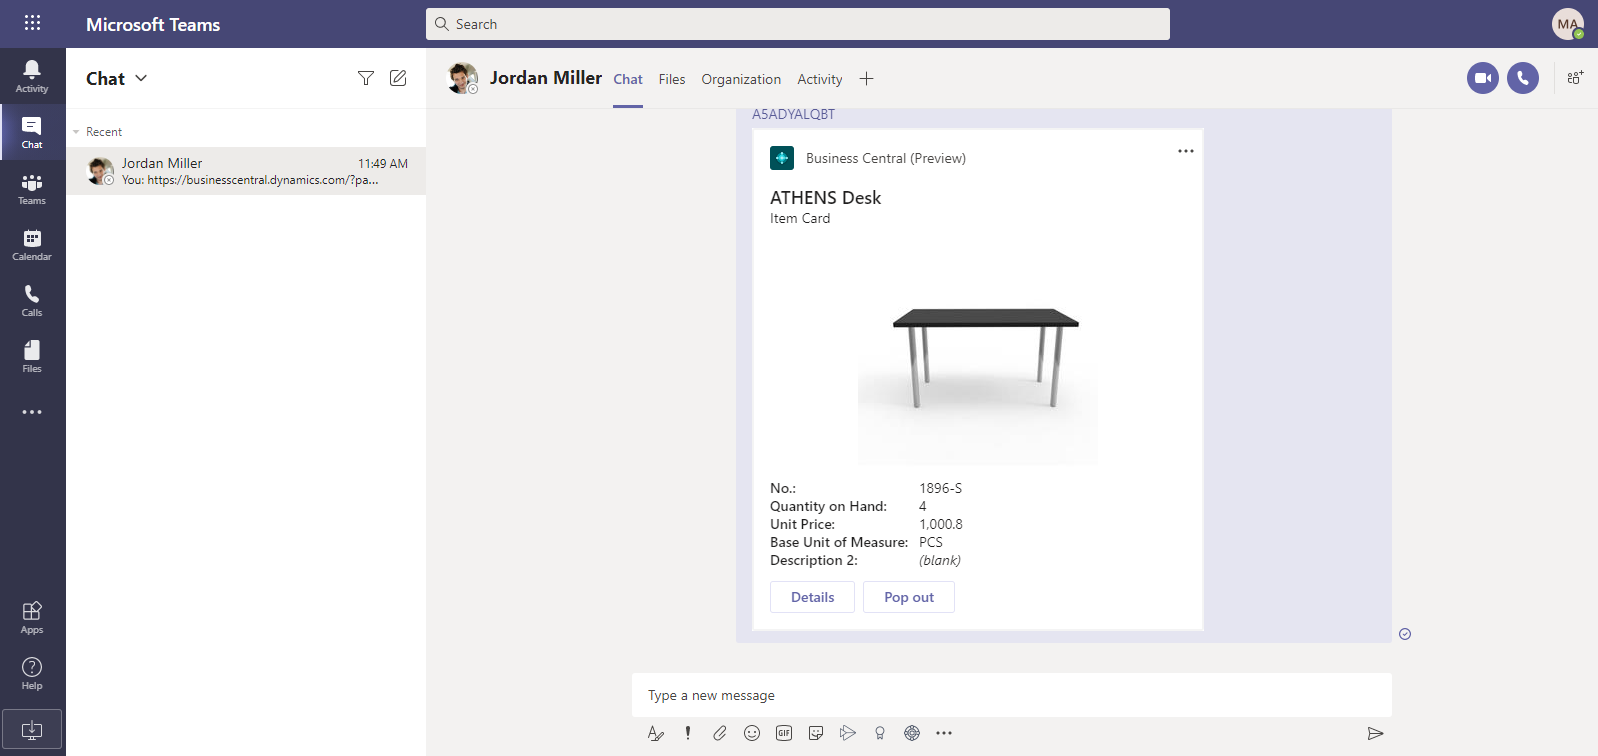
Task: Open the Sticker picker
Action: tap(816, 733)
